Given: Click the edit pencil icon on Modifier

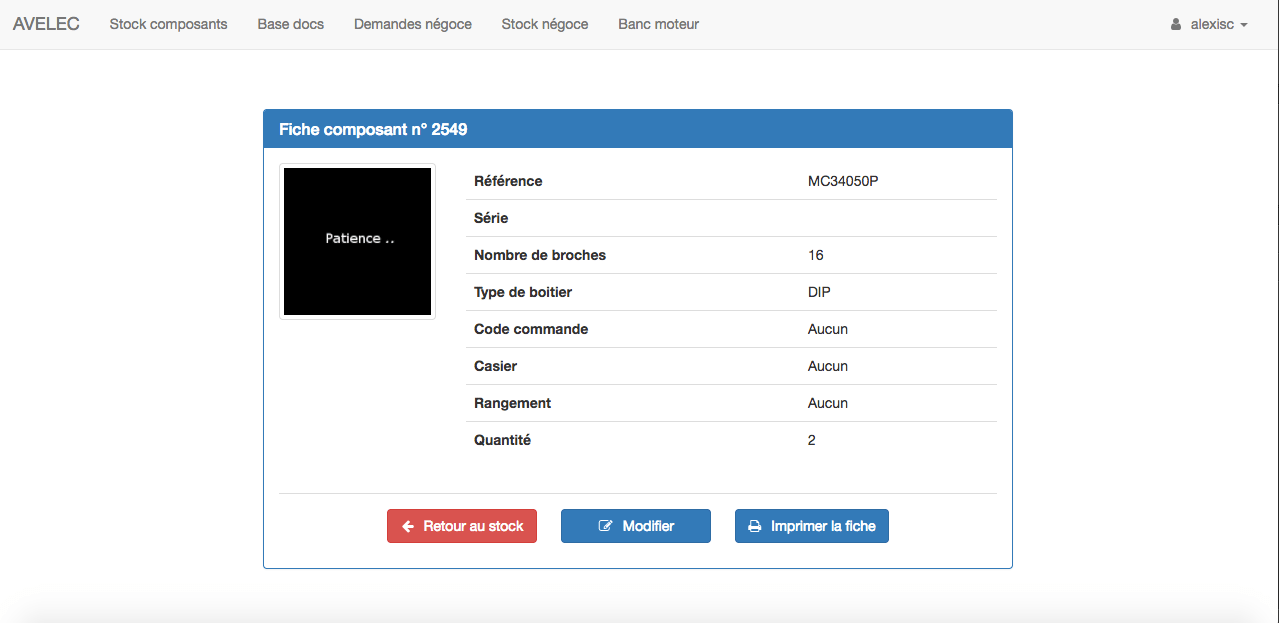Looking at the screenshot, I should (x=605, y=526).
